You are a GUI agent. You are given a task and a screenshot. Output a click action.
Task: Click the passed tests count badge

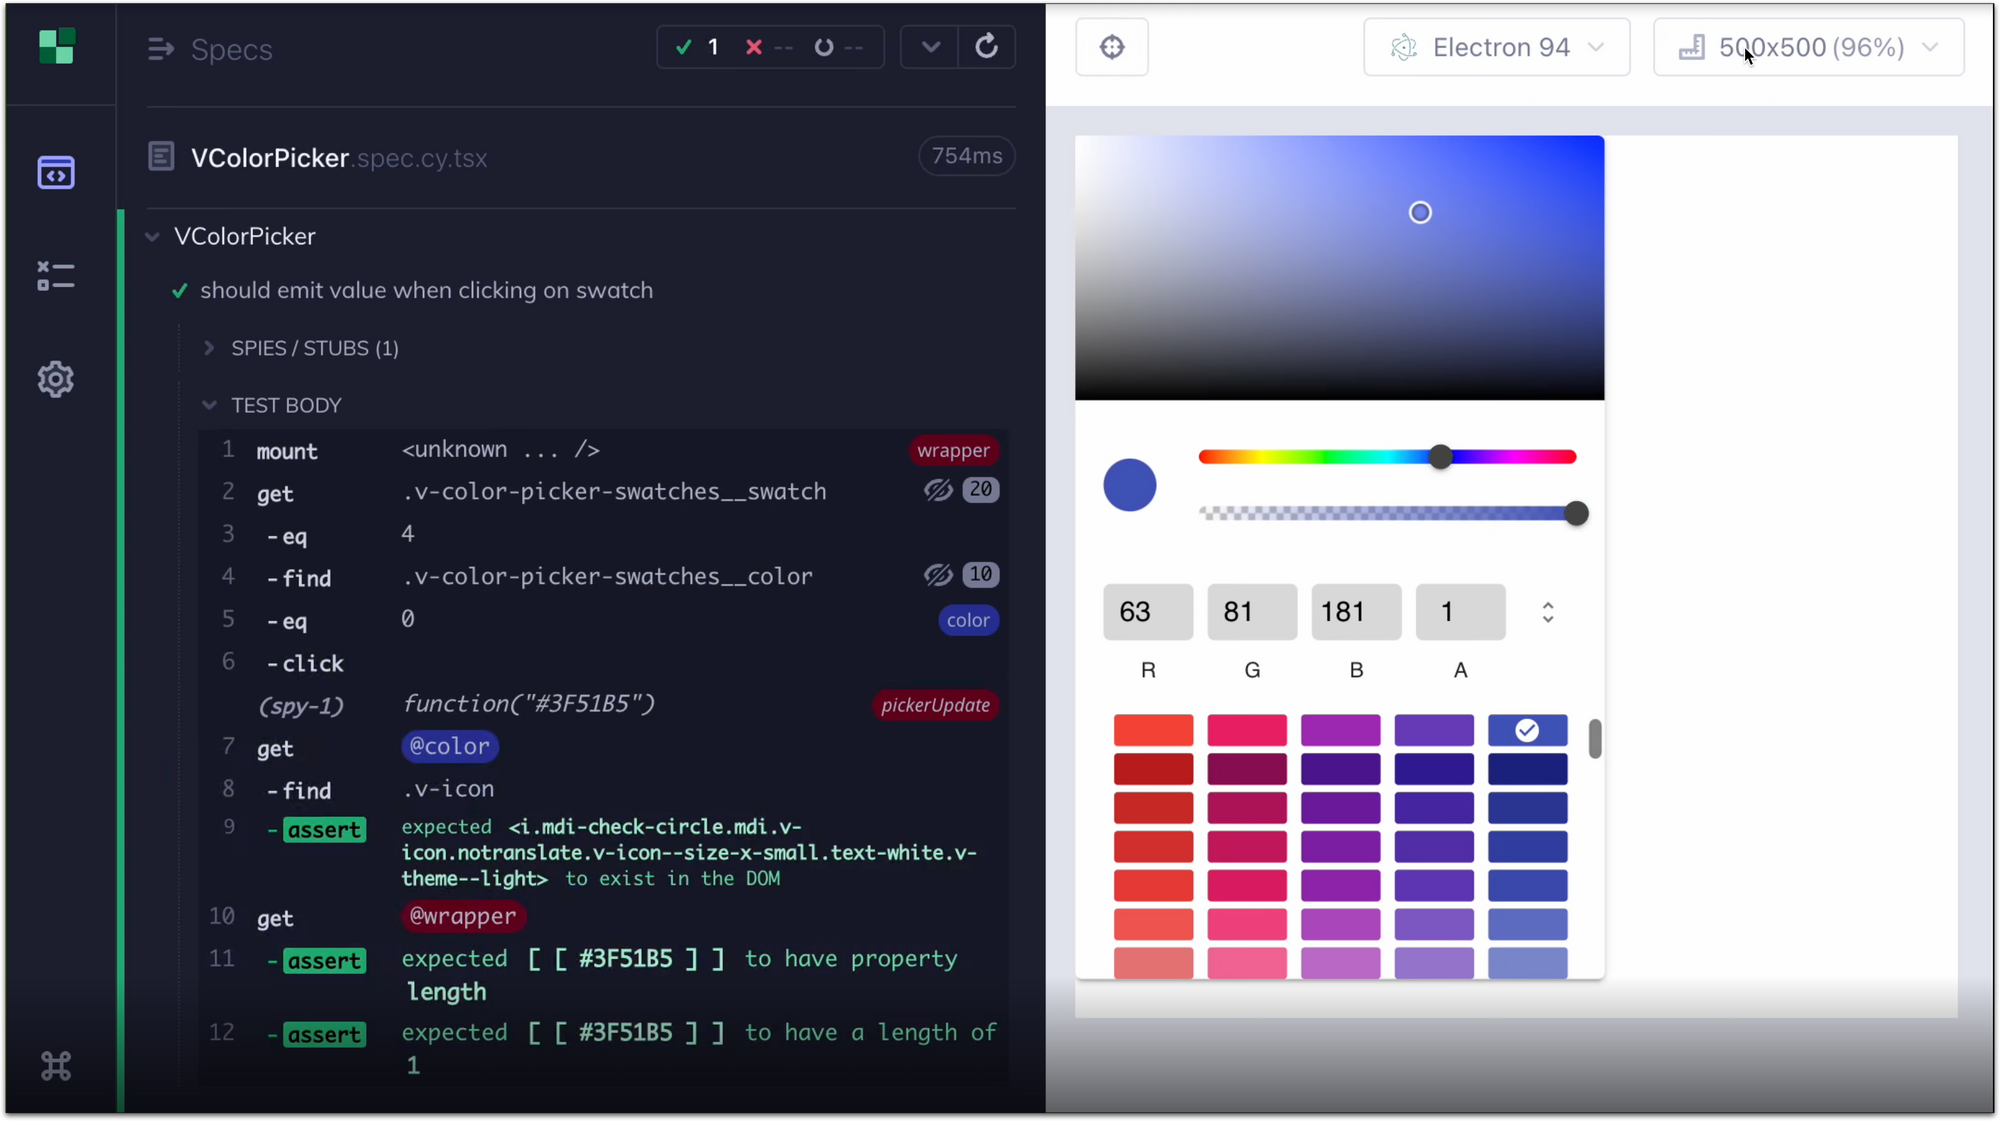[x=698, y=47]
